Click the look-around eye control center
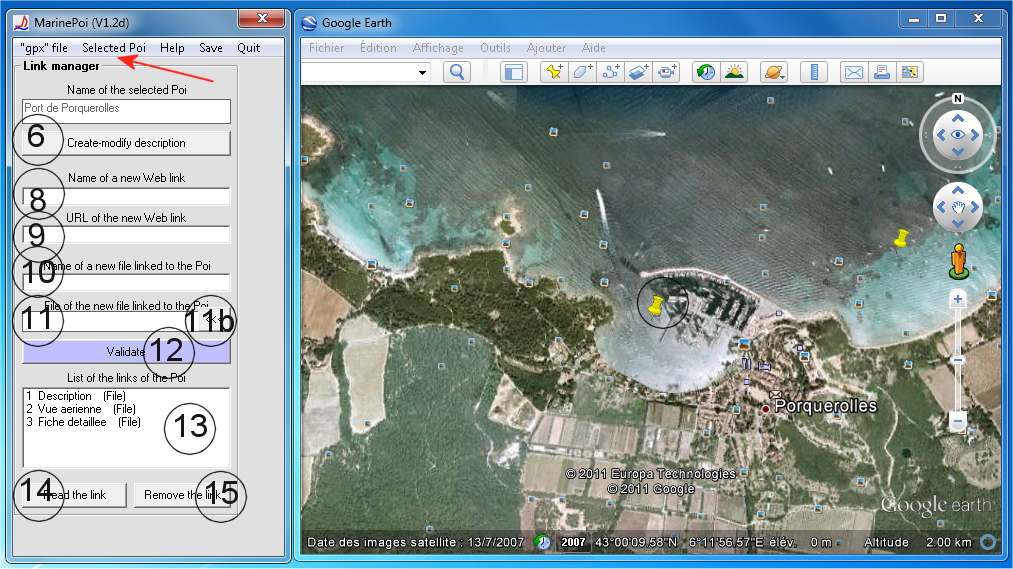 tap(957, 134)
